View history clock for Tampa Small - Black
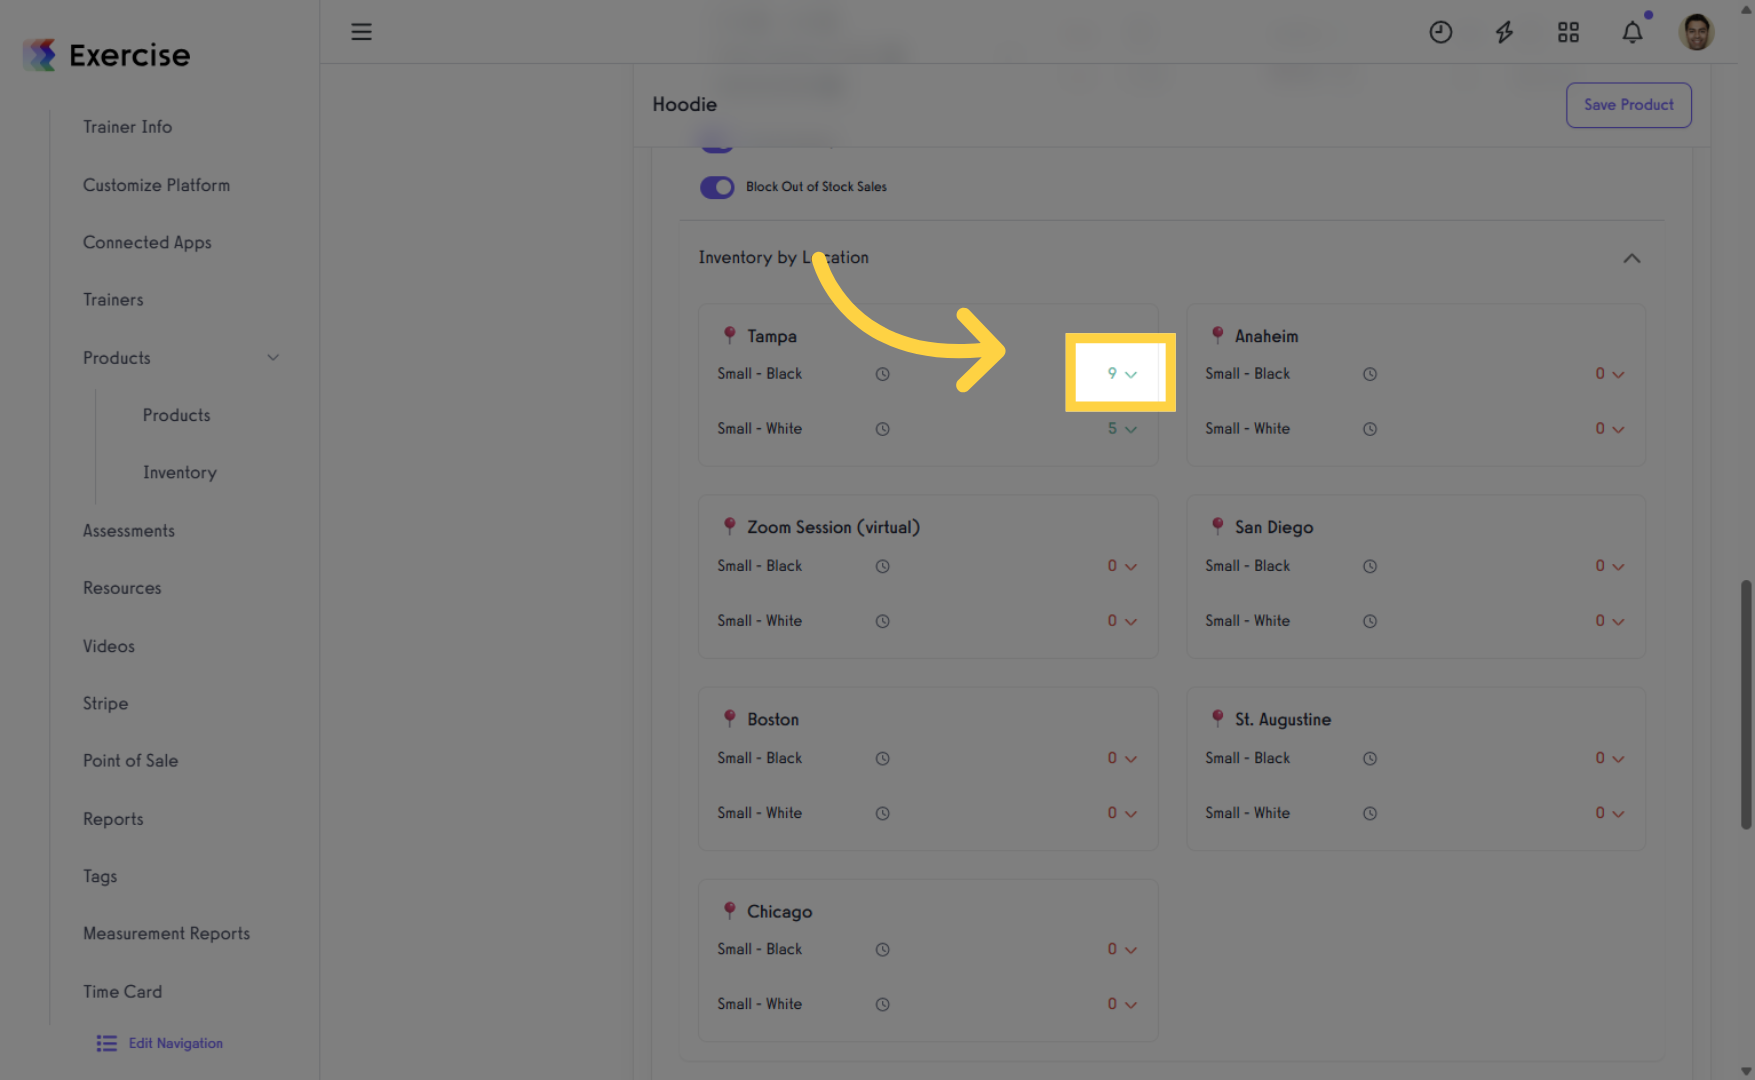 coord(882,374)
